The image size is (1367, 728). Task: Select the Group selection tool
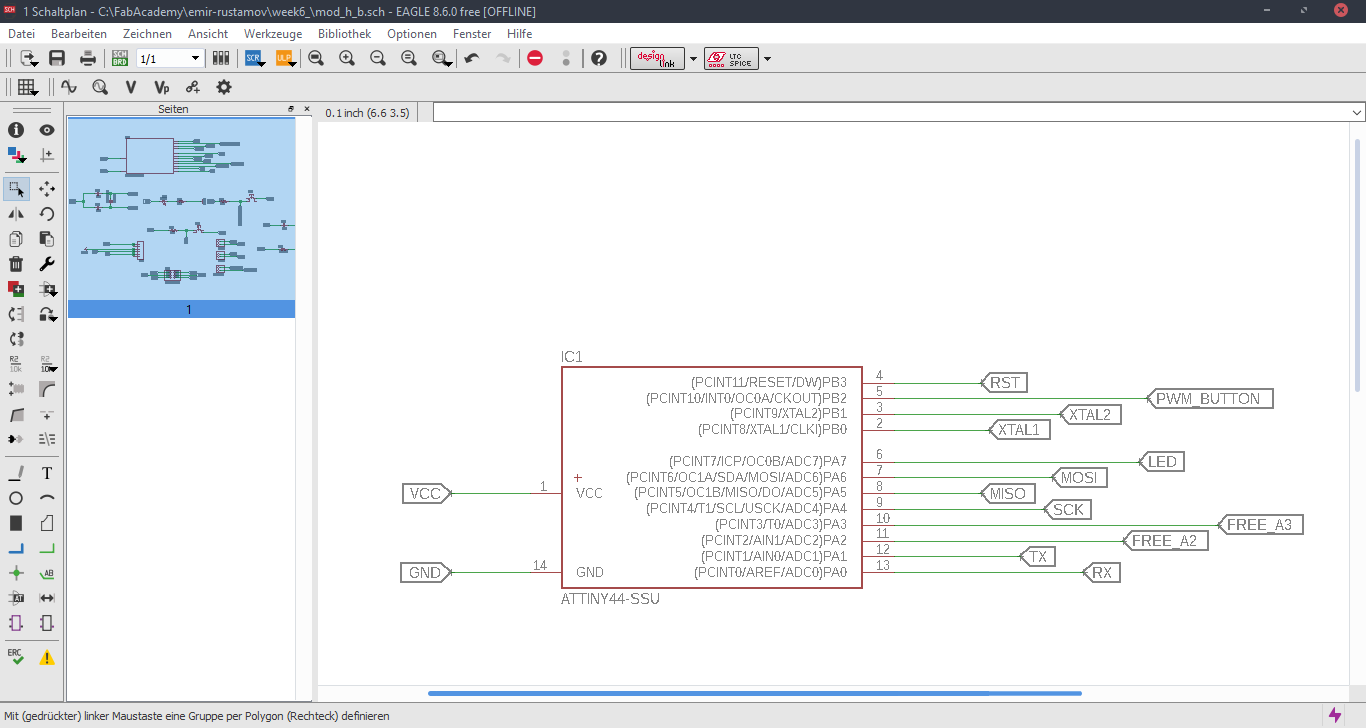16,188
